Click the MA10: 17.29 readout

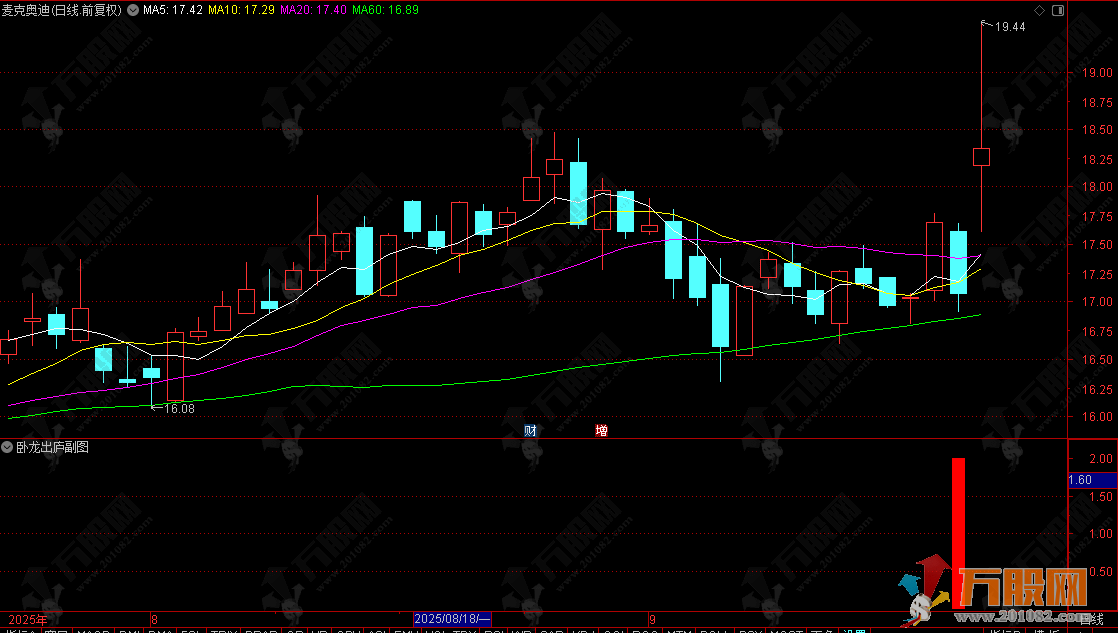tap(241, 10)
